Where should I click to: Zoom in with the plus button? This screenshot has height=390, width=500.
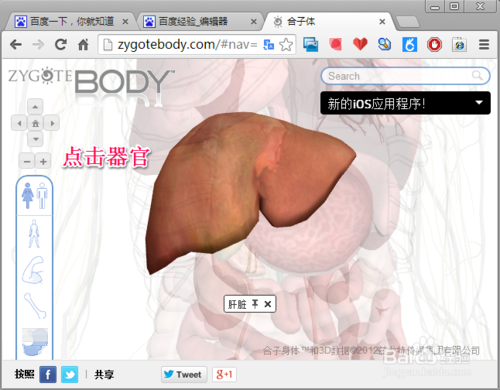click(43, 162)
